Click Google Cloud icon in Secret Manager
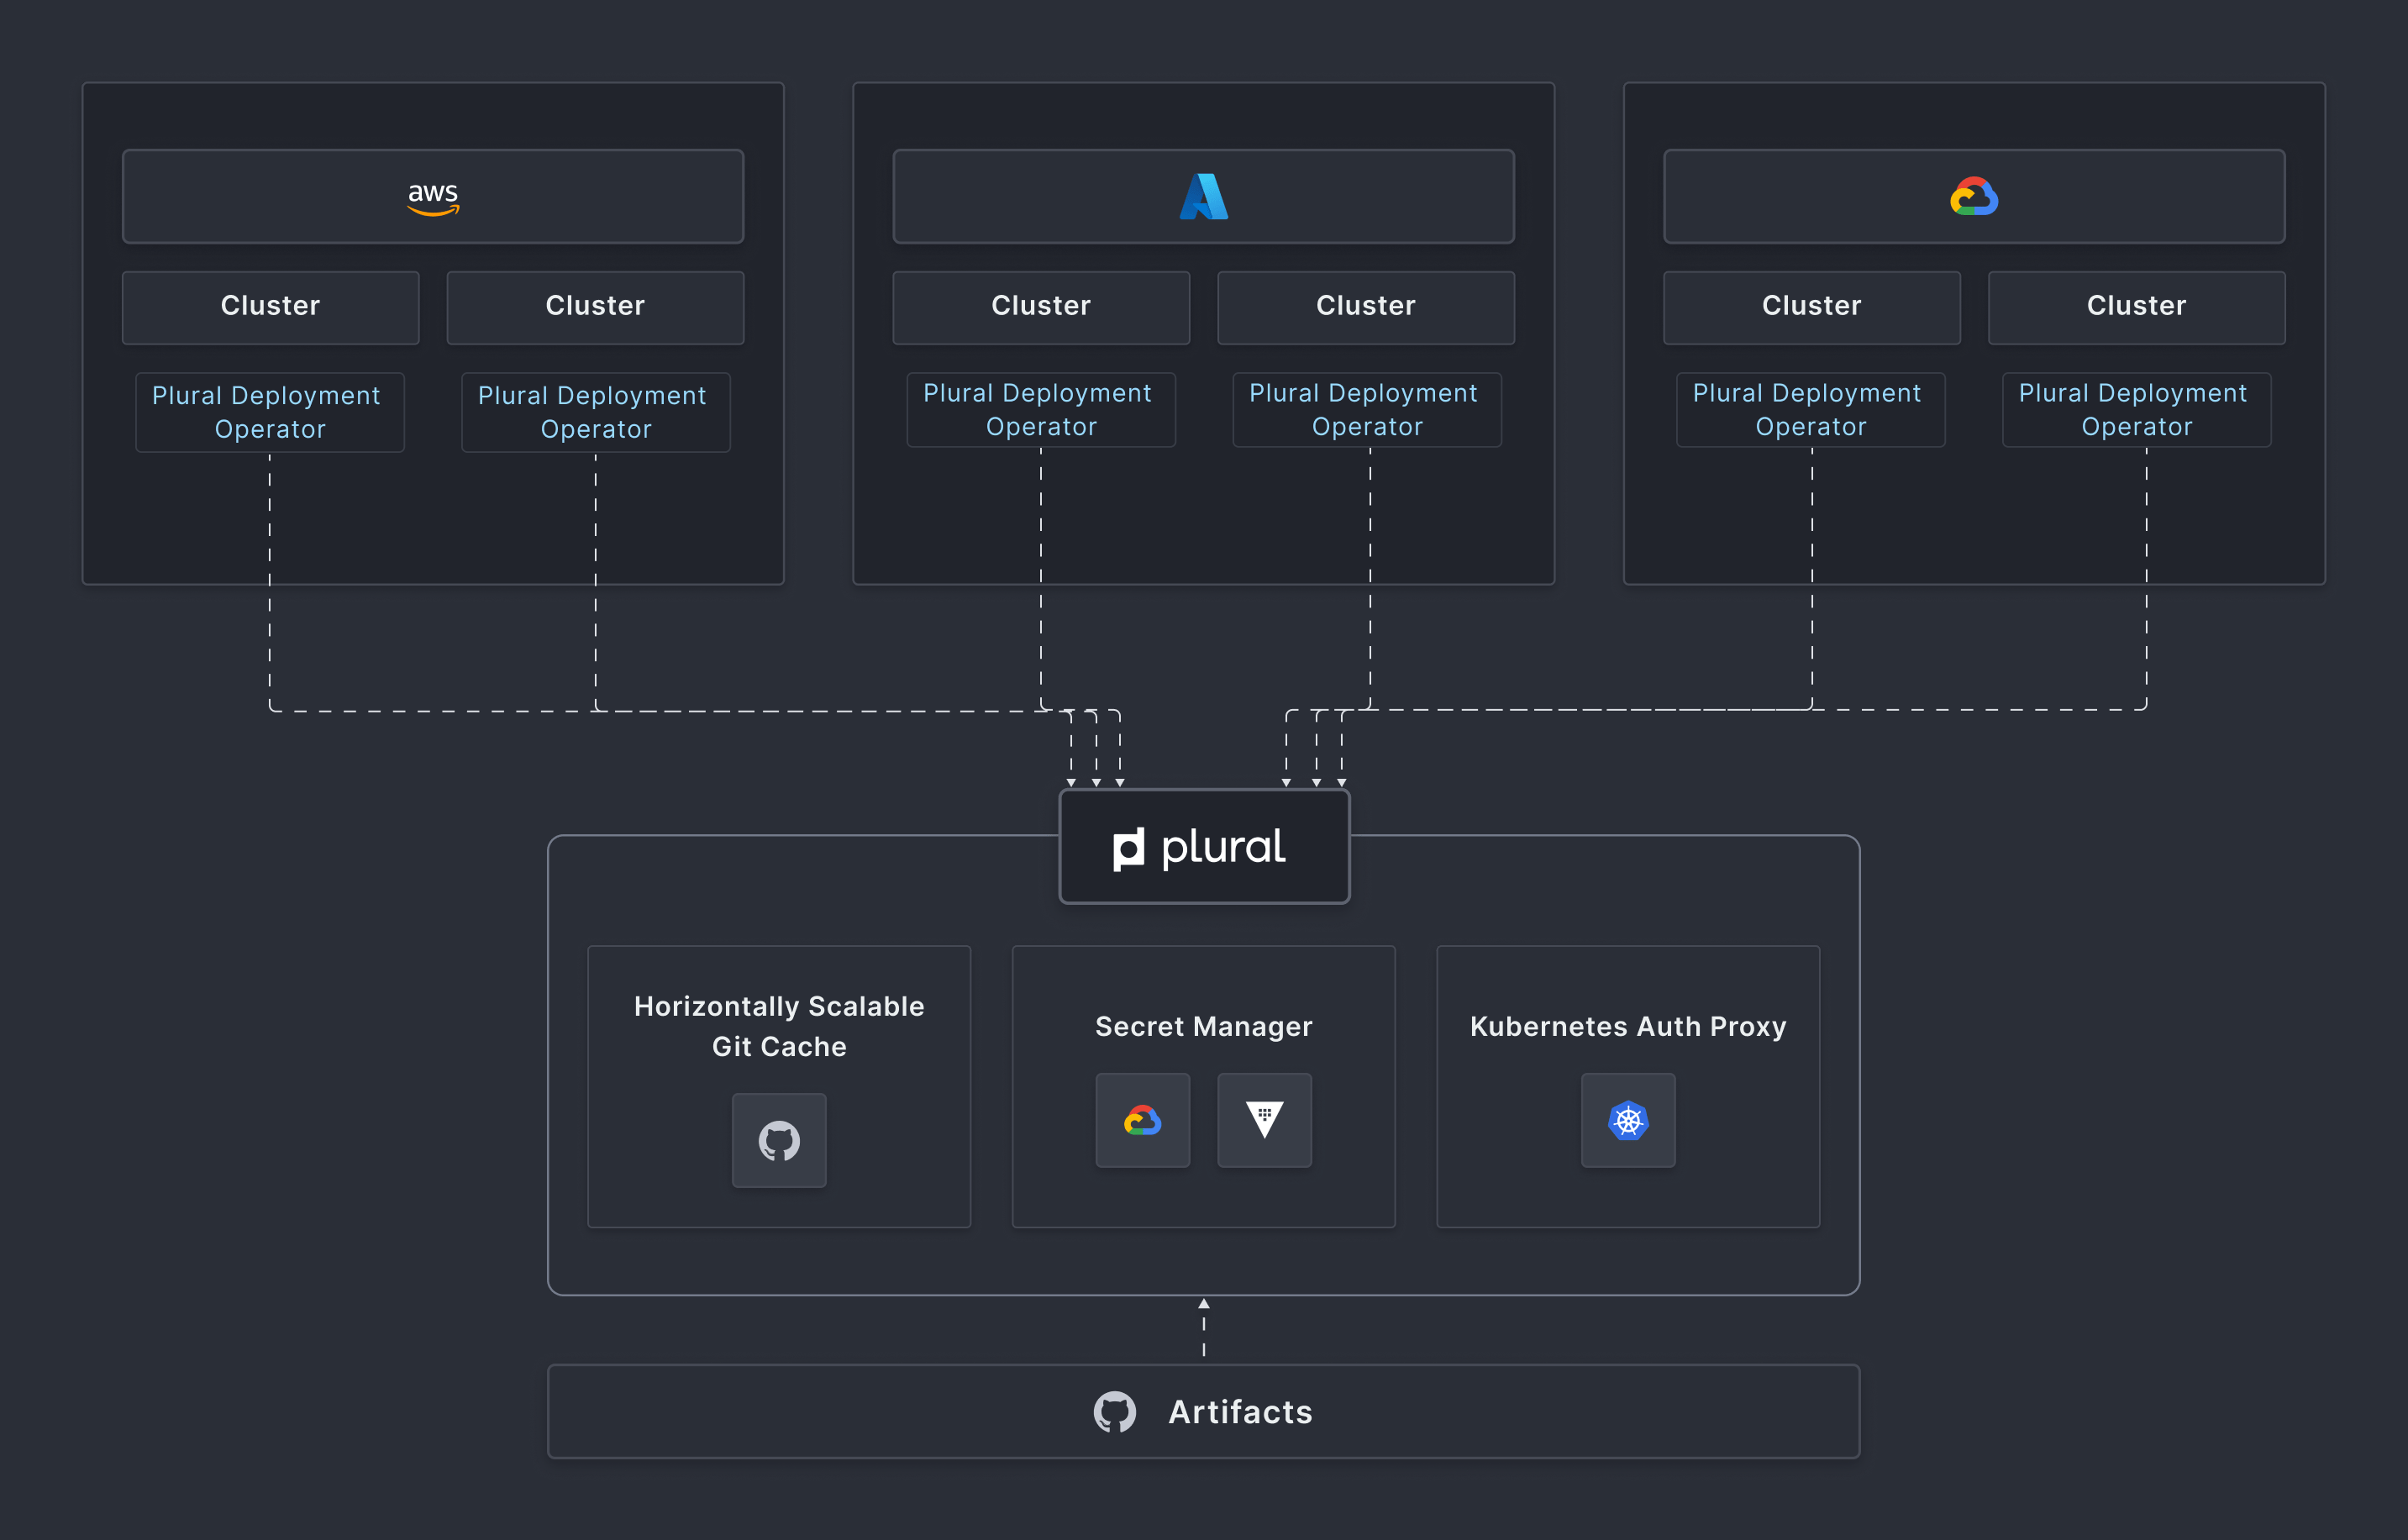This screenshot has height=1540, width=2408. [x=1142, y=1120]
